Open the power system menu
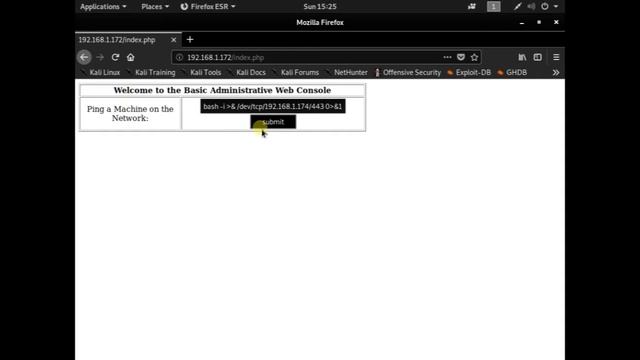The width and height of the screenshot is (640, 360). tap(549, 7)
